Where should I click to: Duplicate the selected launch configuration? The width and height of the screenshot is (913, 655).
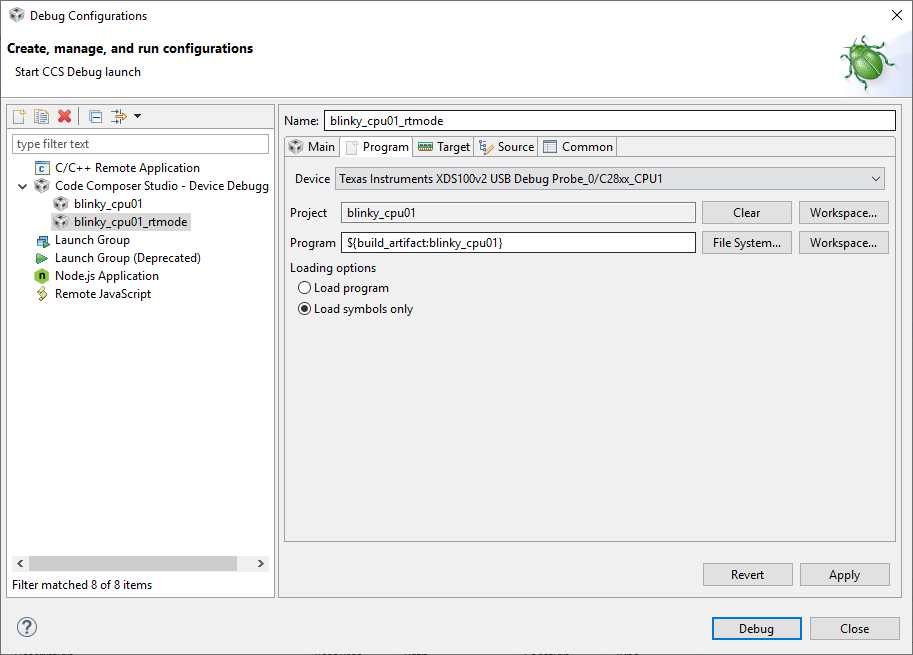40,116
